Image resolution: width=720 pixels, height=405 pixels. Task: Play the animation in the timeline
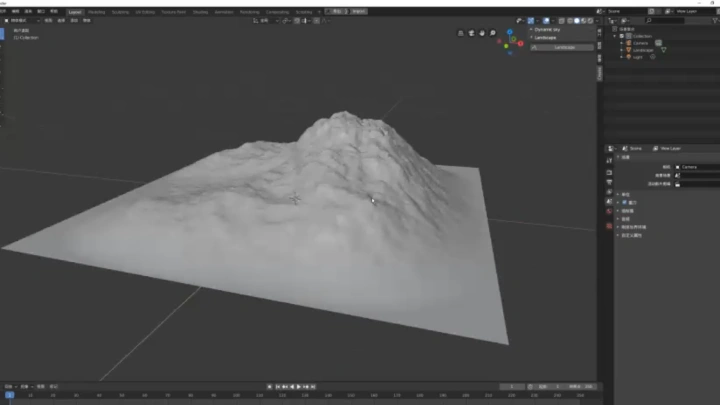click(x=299, y=387)
